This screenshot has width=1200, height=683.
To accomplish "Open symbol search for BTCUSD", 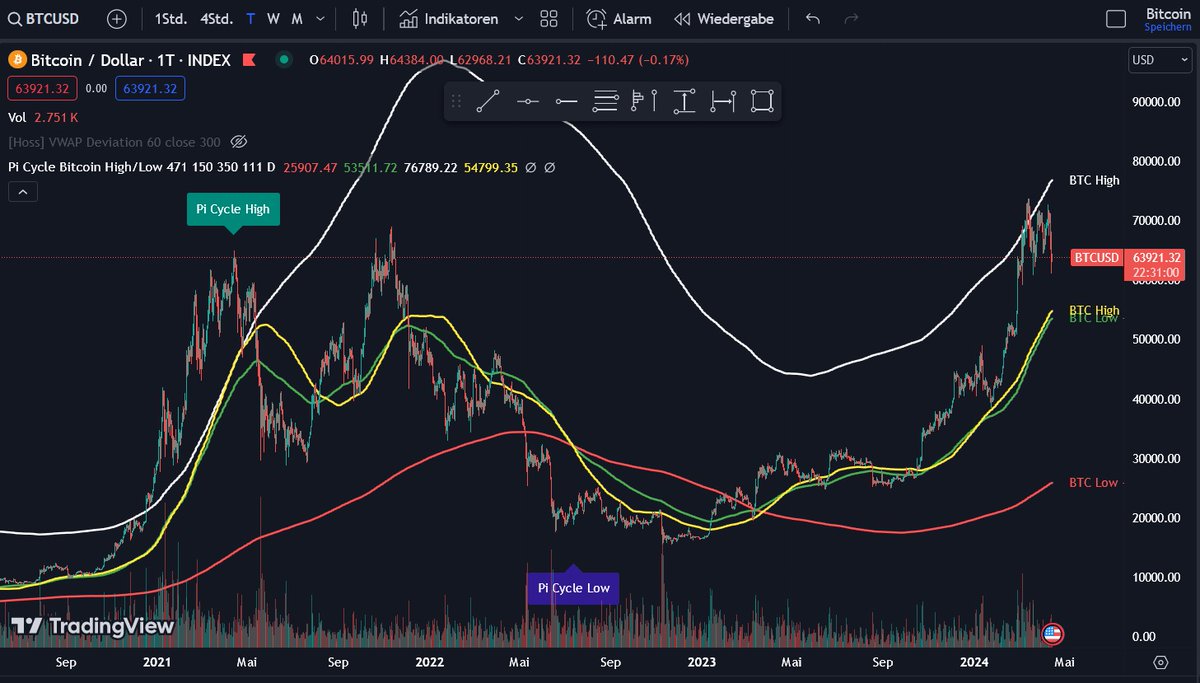I will point(45,18).
